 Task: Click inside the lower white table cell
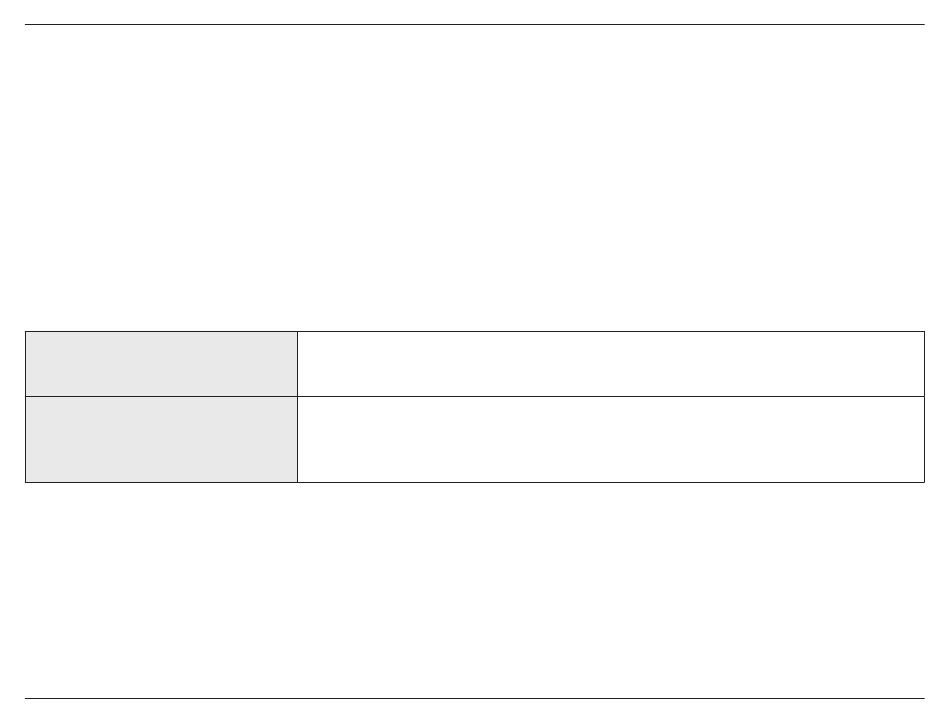(x=611, y=440)
